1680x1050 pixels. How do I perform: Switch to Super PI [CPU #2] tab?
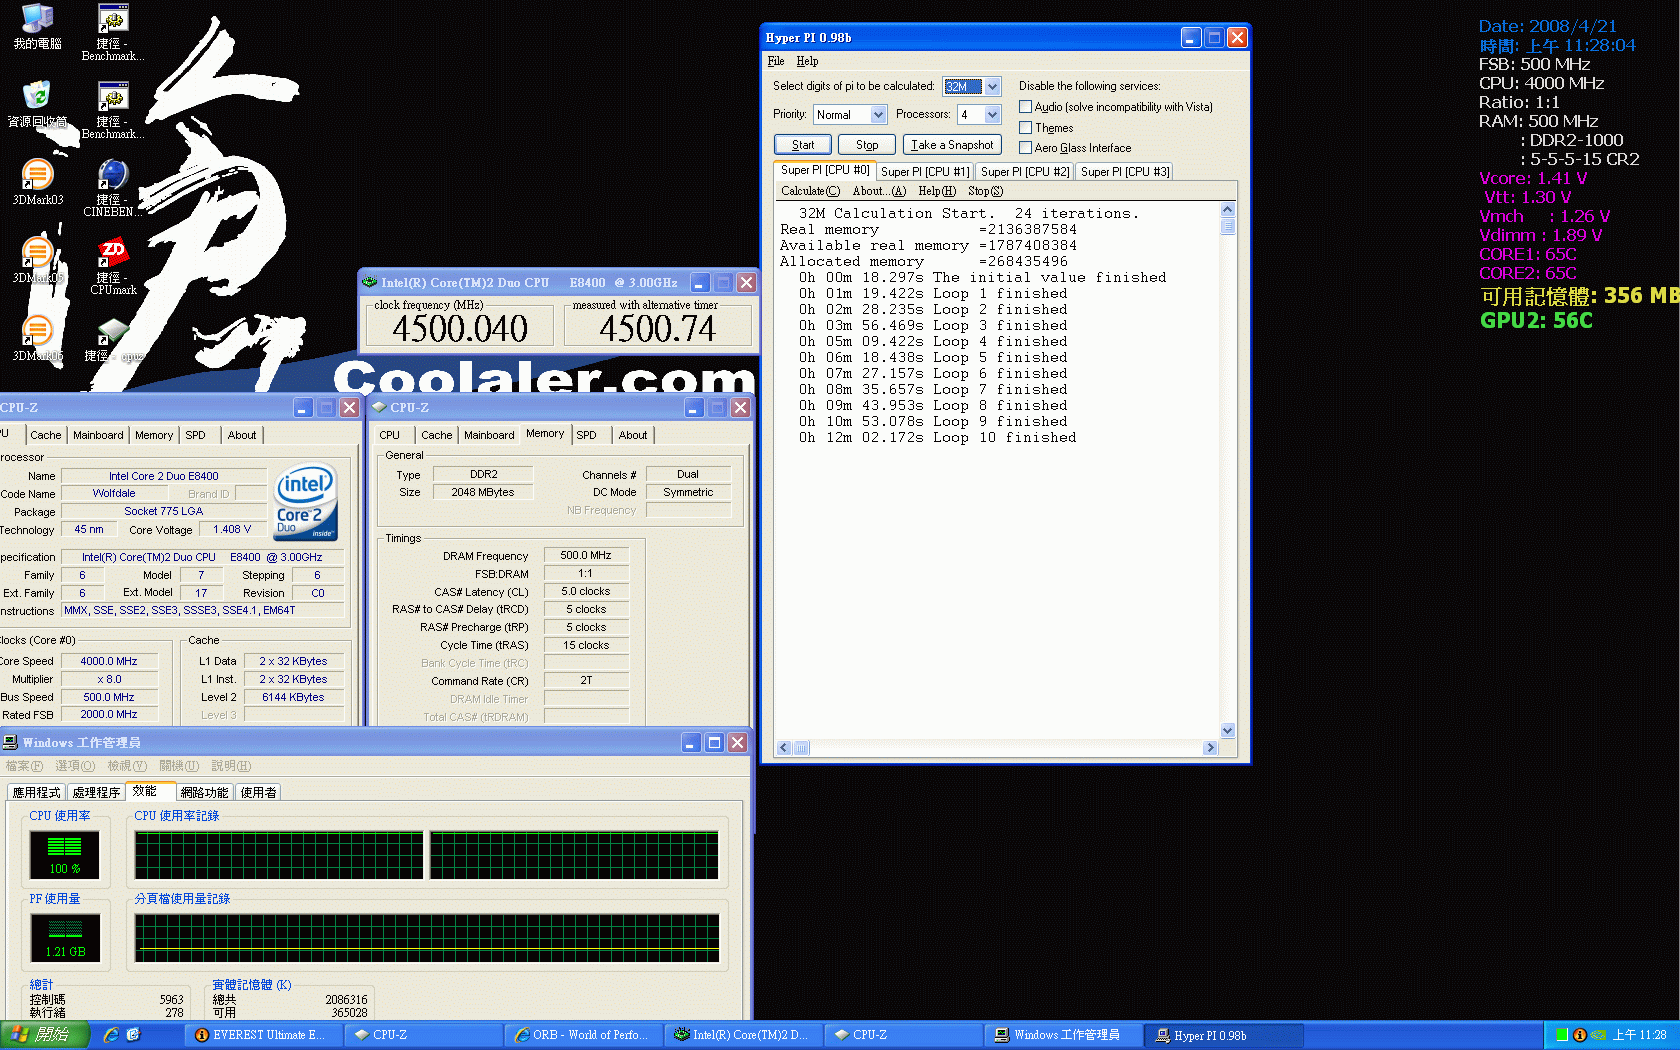(1024, 172)
